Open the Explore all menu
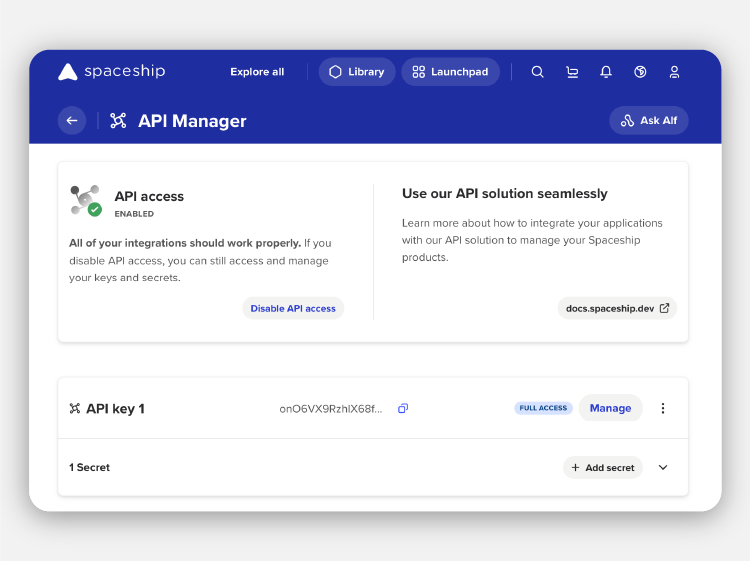 pyautogui.click(x=257, y=72)
